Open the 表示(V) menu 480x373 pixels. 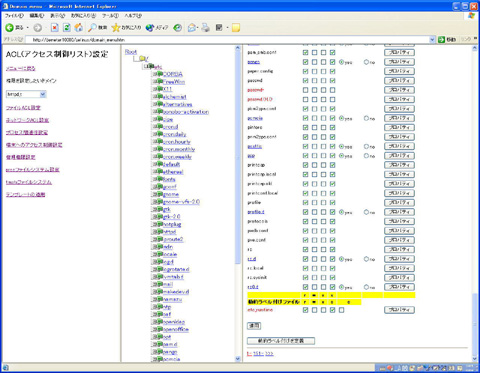pos(57,16)
